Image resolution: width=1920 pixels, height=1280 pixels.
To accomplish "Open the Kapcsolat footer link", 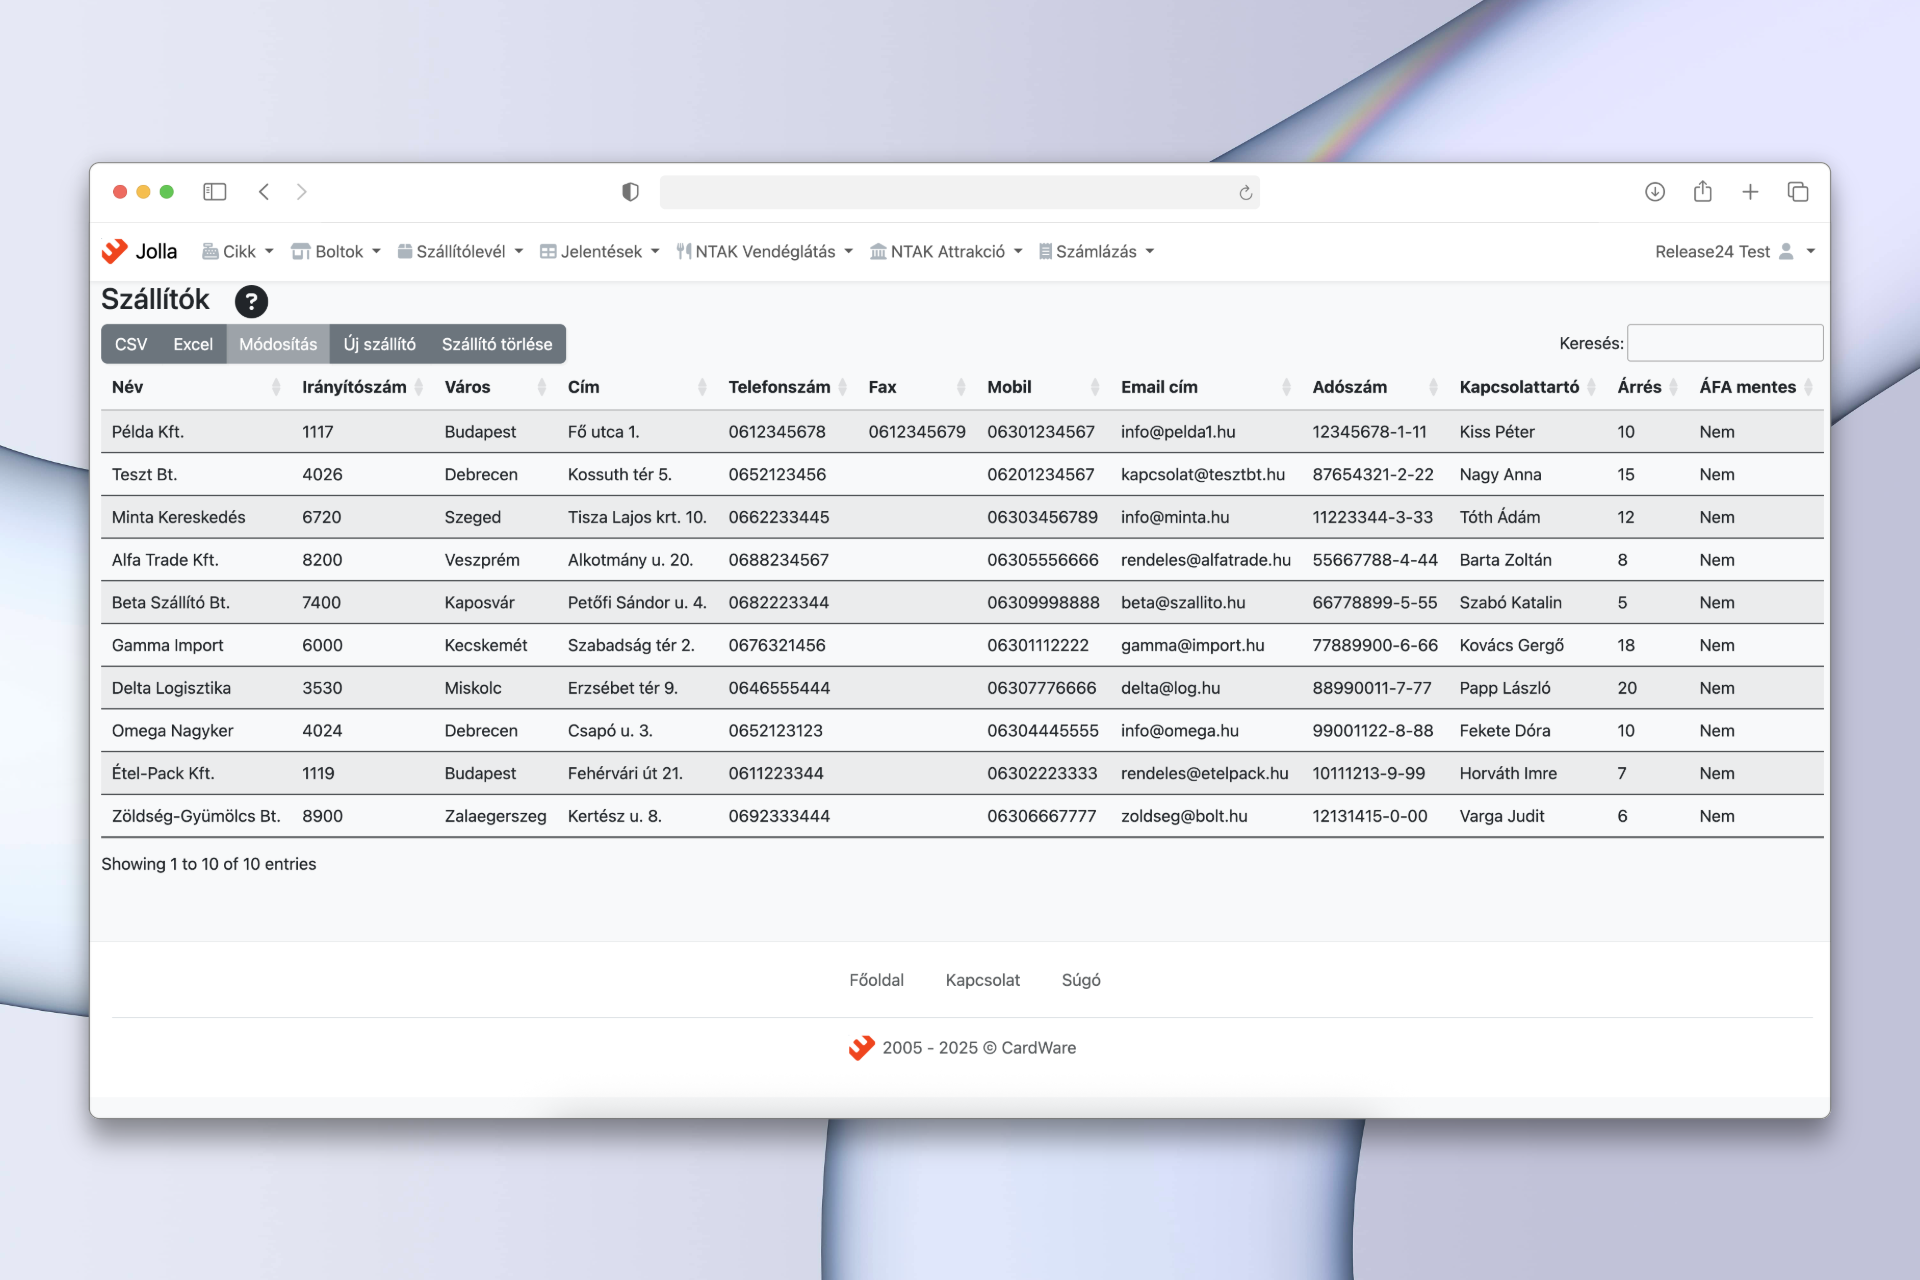I will (x=983, y=980).
